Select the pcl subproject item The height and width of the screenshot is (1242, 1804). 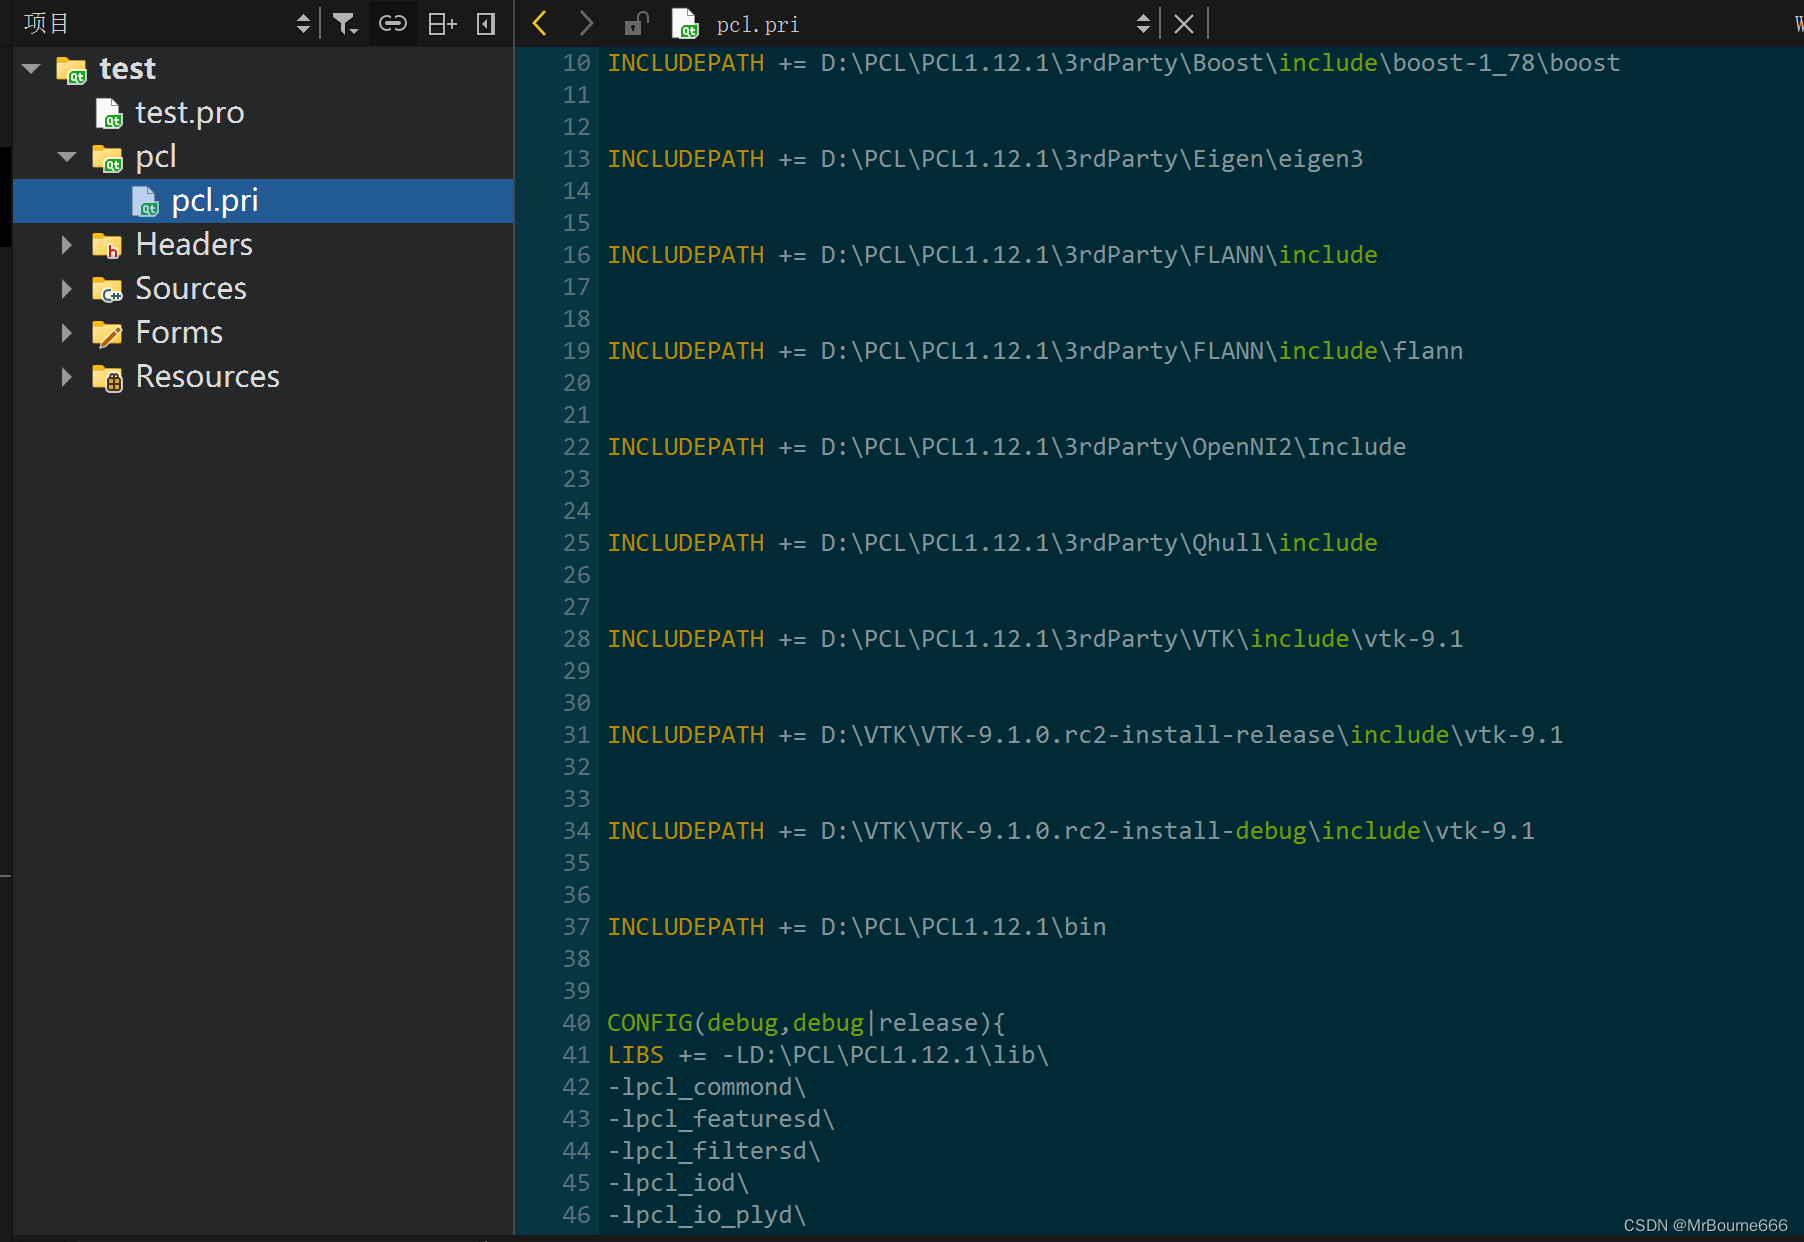(156, 157)
